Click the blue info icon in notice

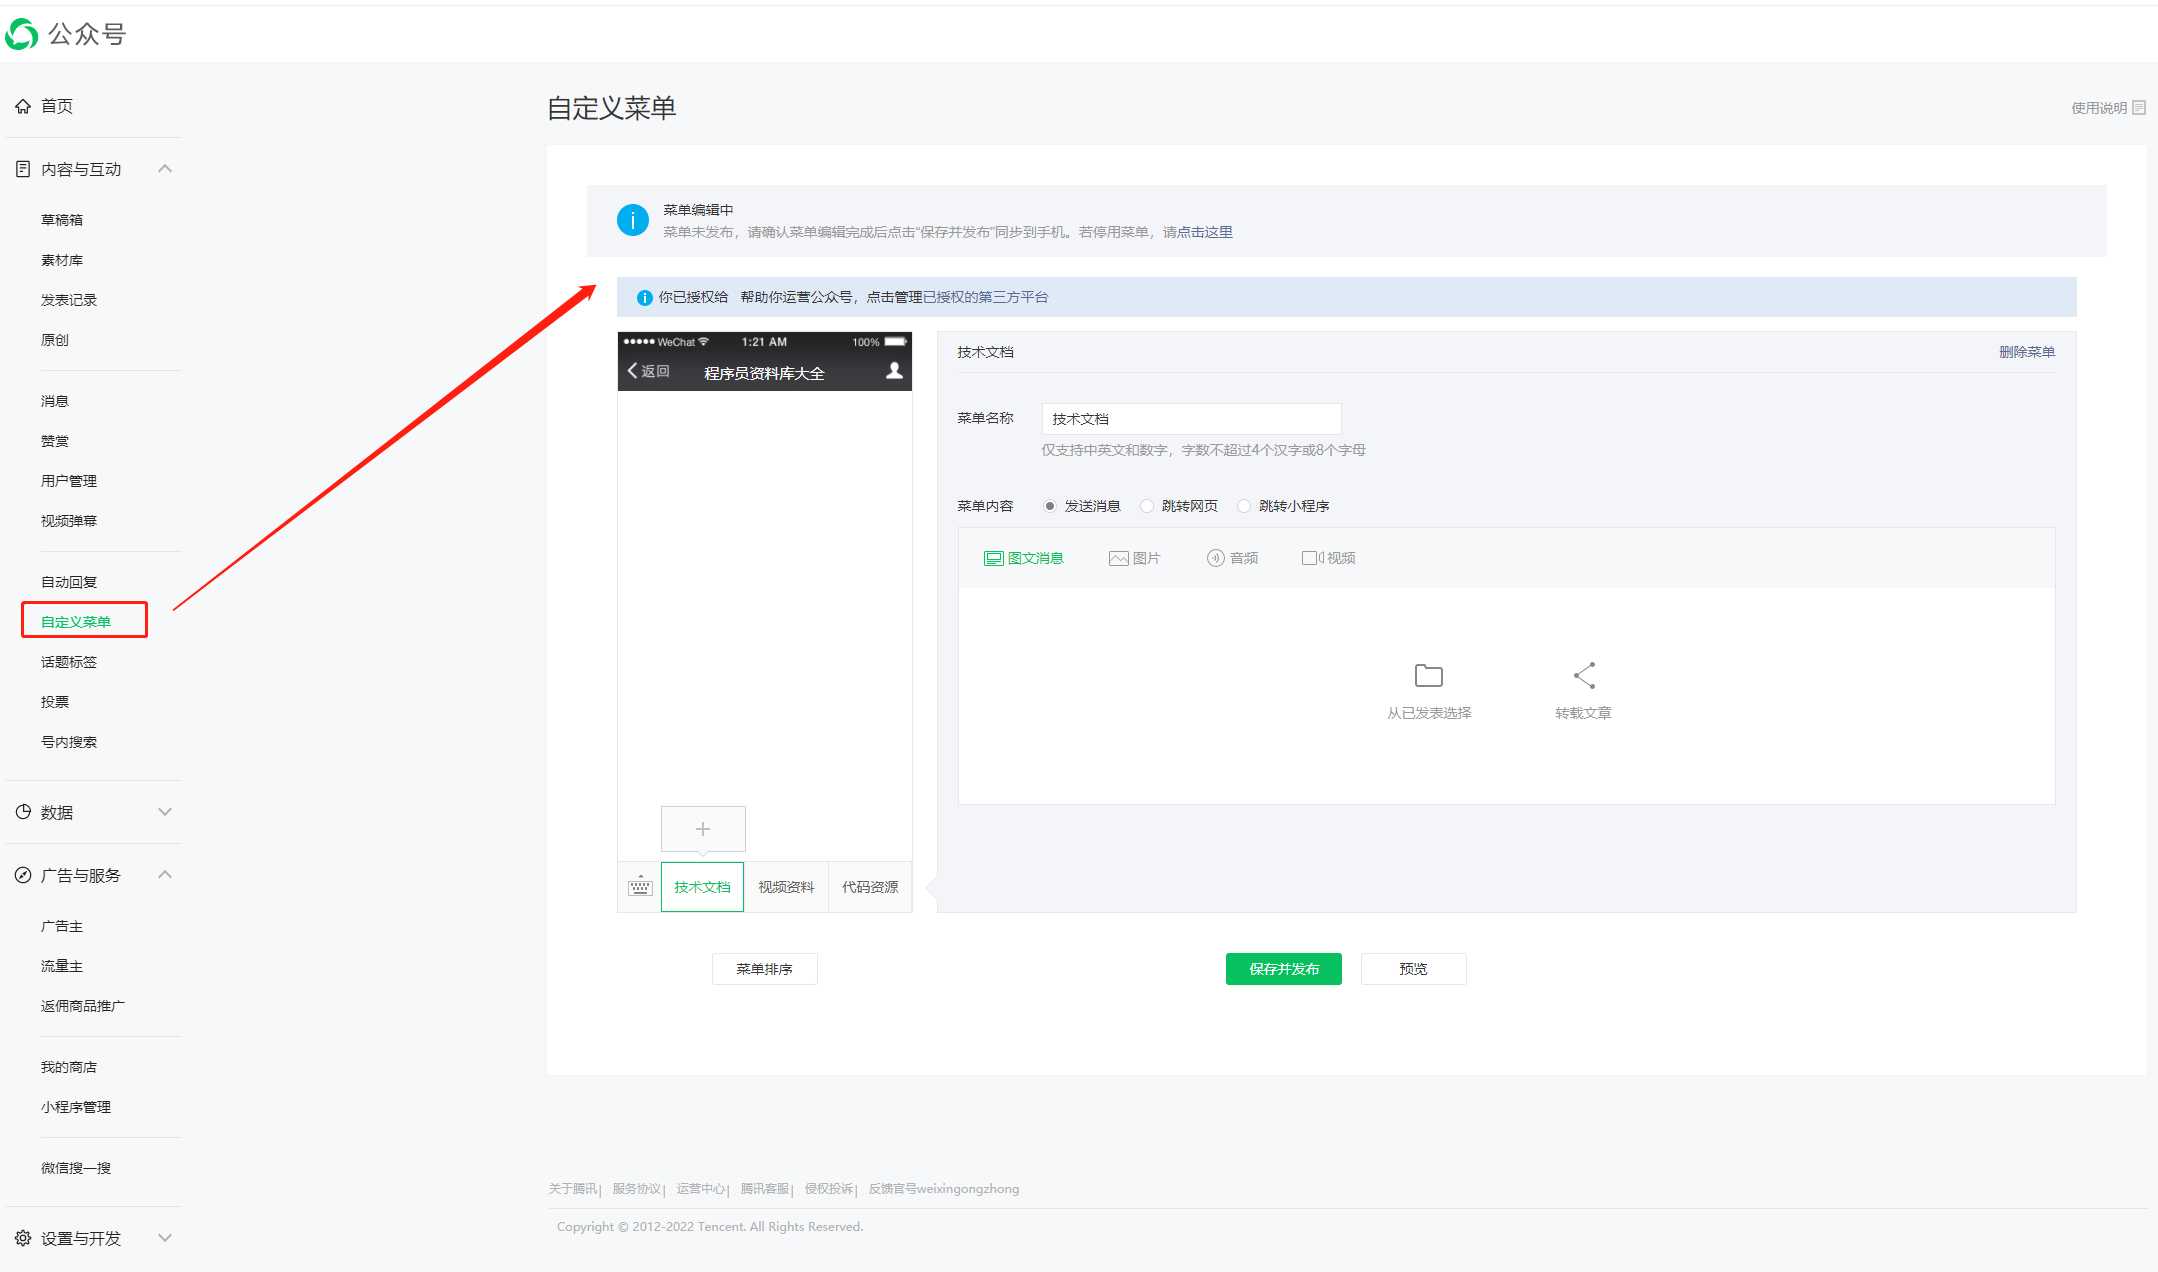(x=633, y=220)
